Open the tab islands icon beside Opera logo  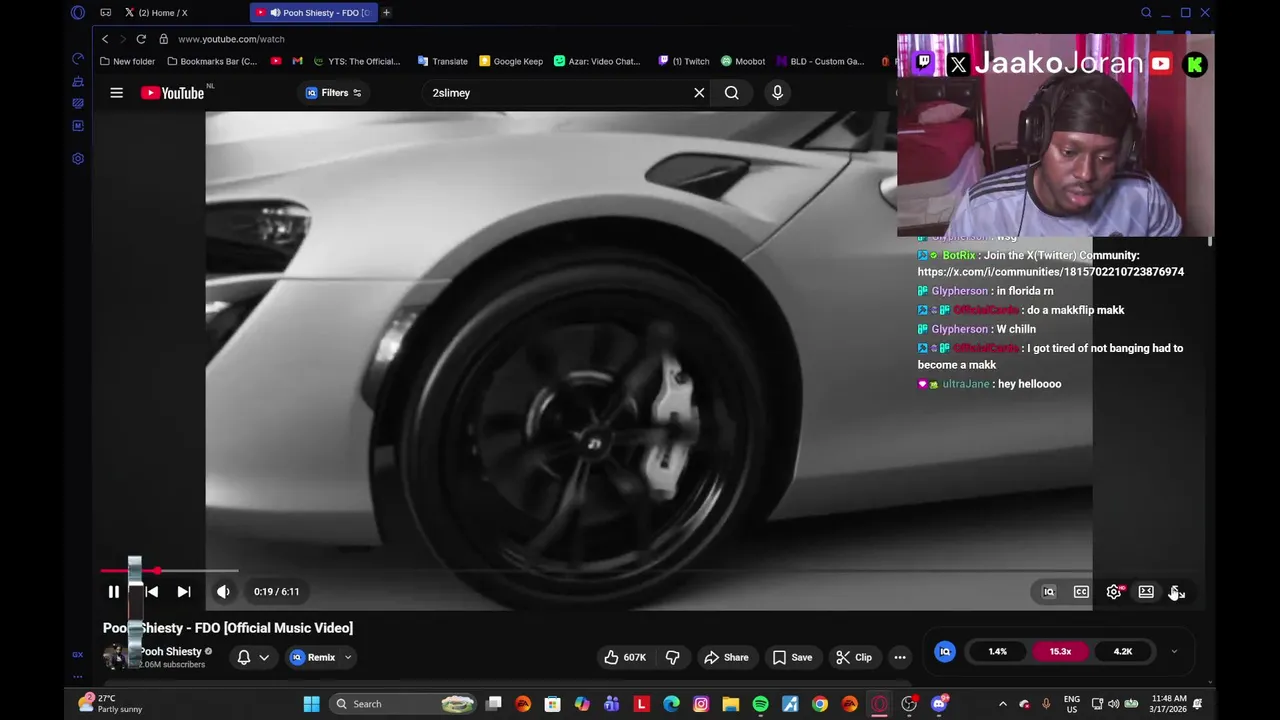click(x=105, y=13)
